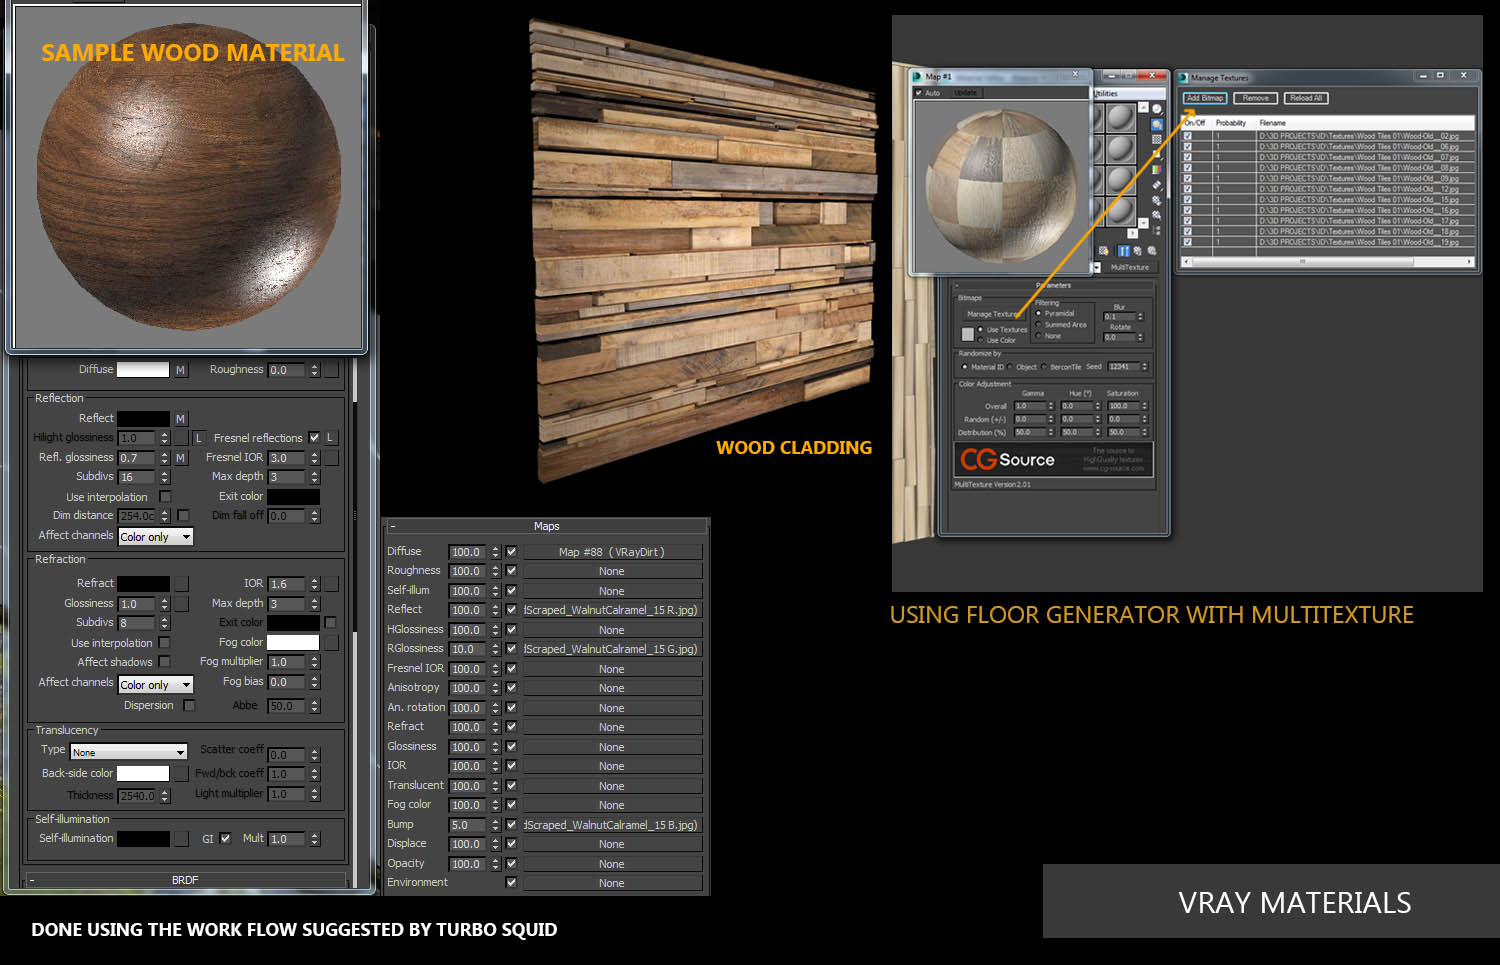
Task: Click the empty map slot button beside Refract
Action: [181, 584]
